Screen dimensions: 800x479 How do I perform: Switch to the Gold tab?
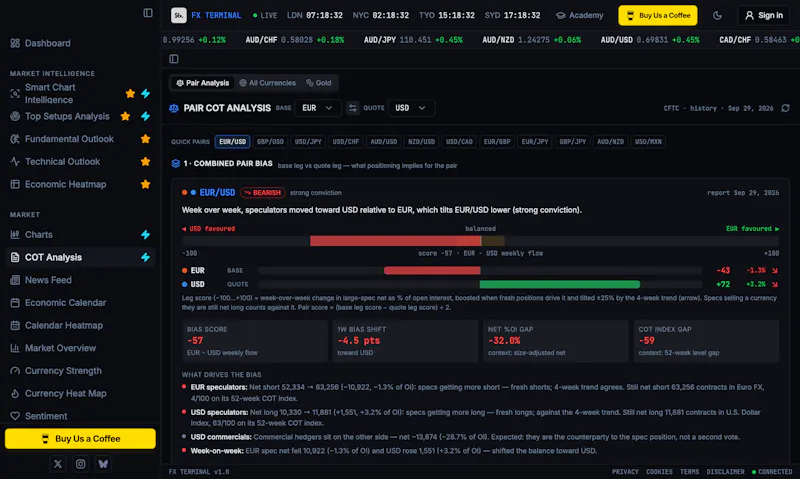[x=319, y=83]
